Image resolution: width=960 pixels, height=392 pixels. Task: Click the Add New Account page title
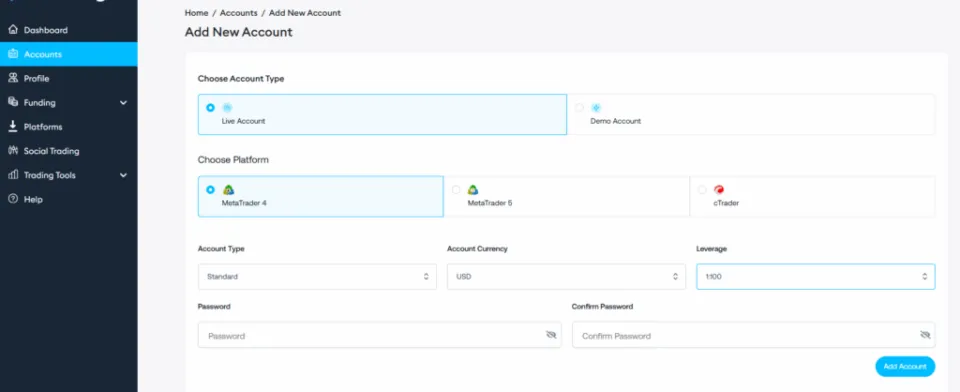pyautogui.click(x=239, y=32)
